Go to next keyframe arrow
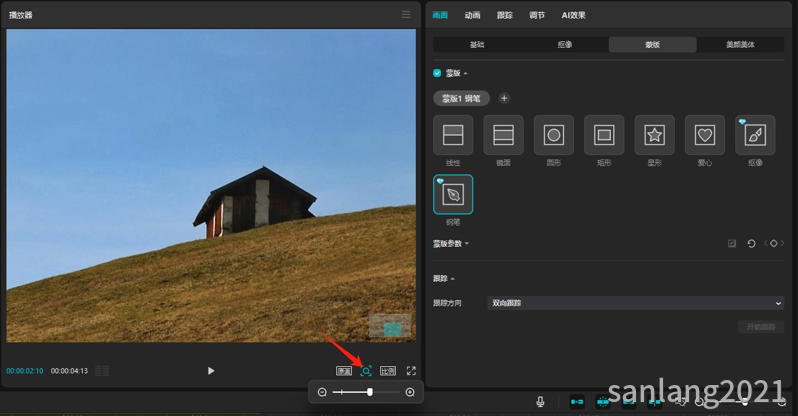 782,243
